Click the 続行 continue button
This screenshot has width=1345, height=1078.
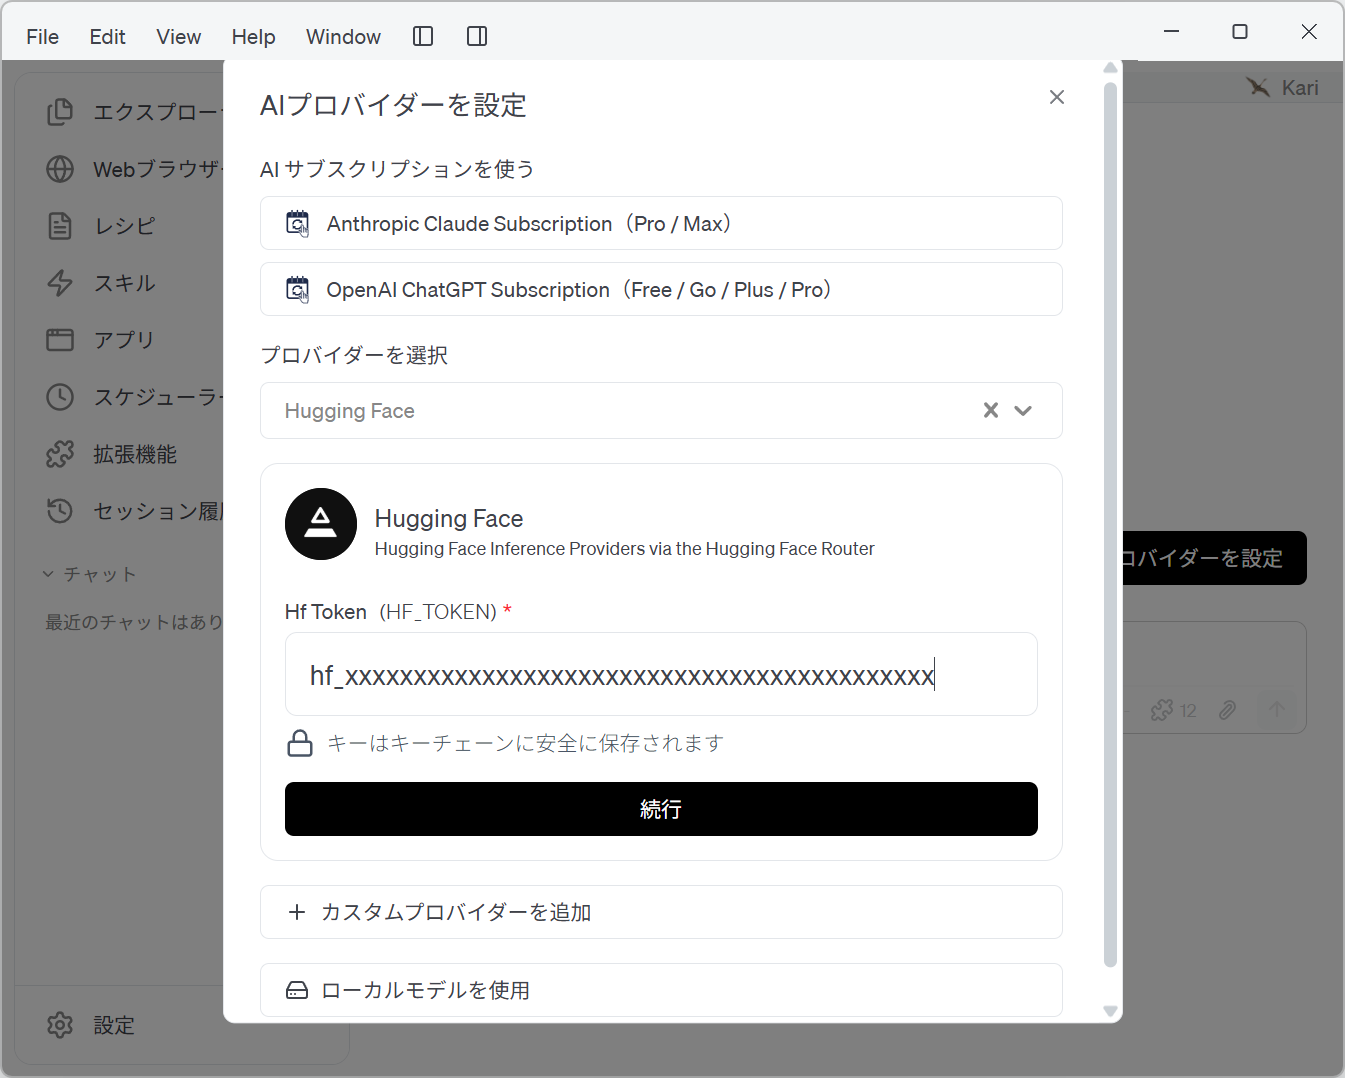pos(661,809)
